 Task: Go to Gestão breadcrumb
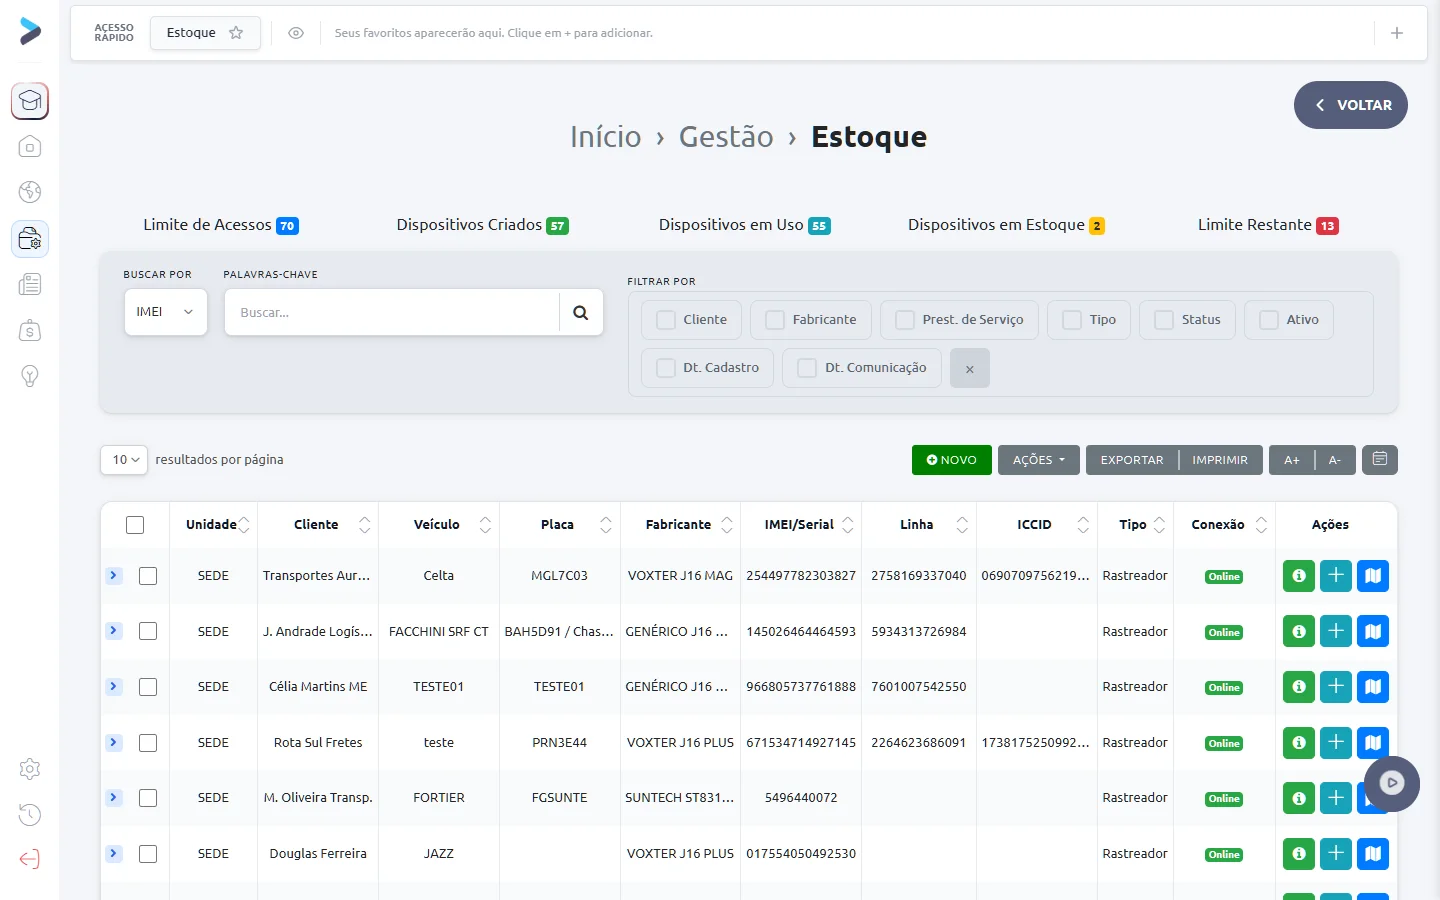726,137
